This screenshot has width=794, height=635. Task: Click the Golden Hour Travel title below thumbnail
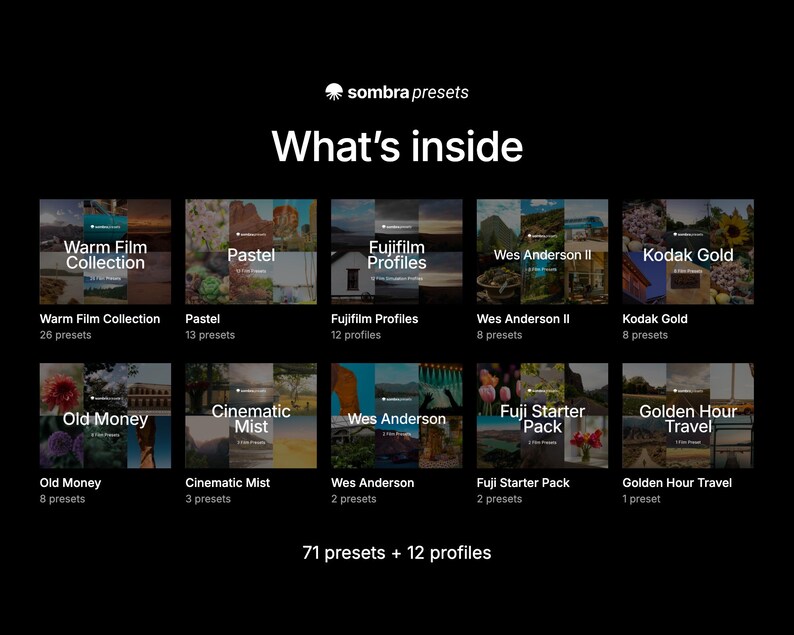click(677, 483)
